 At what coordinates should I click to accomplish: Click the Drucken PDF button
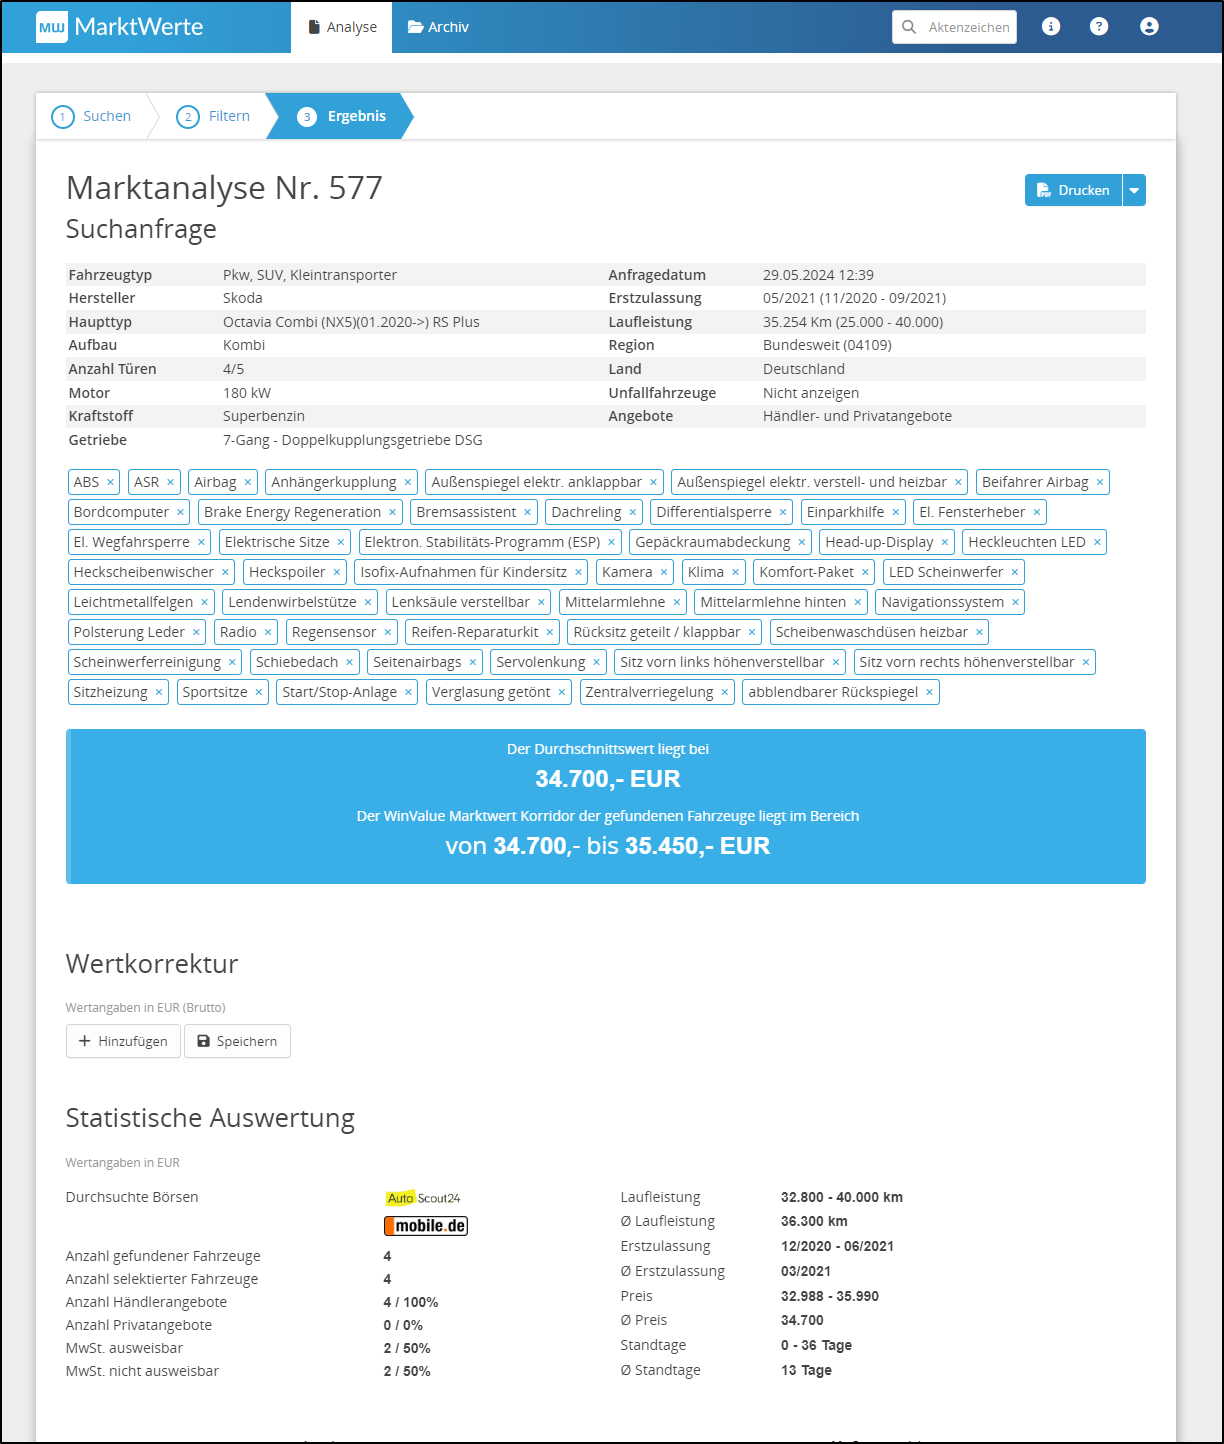tap(1073, 191)
